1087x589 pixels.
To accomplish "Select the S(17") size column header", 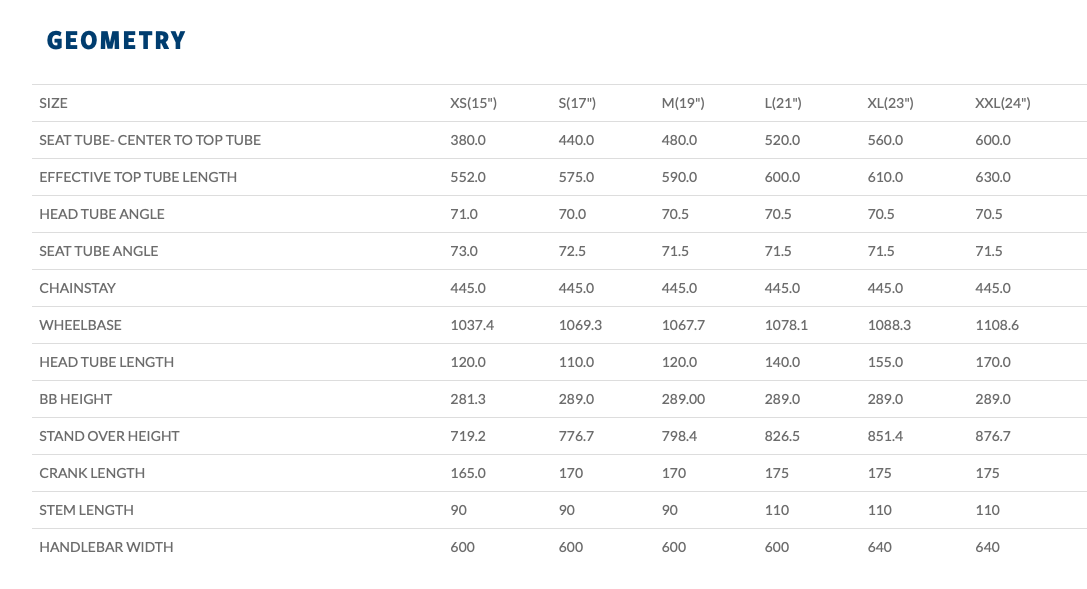I will click(x=577, y=103).
